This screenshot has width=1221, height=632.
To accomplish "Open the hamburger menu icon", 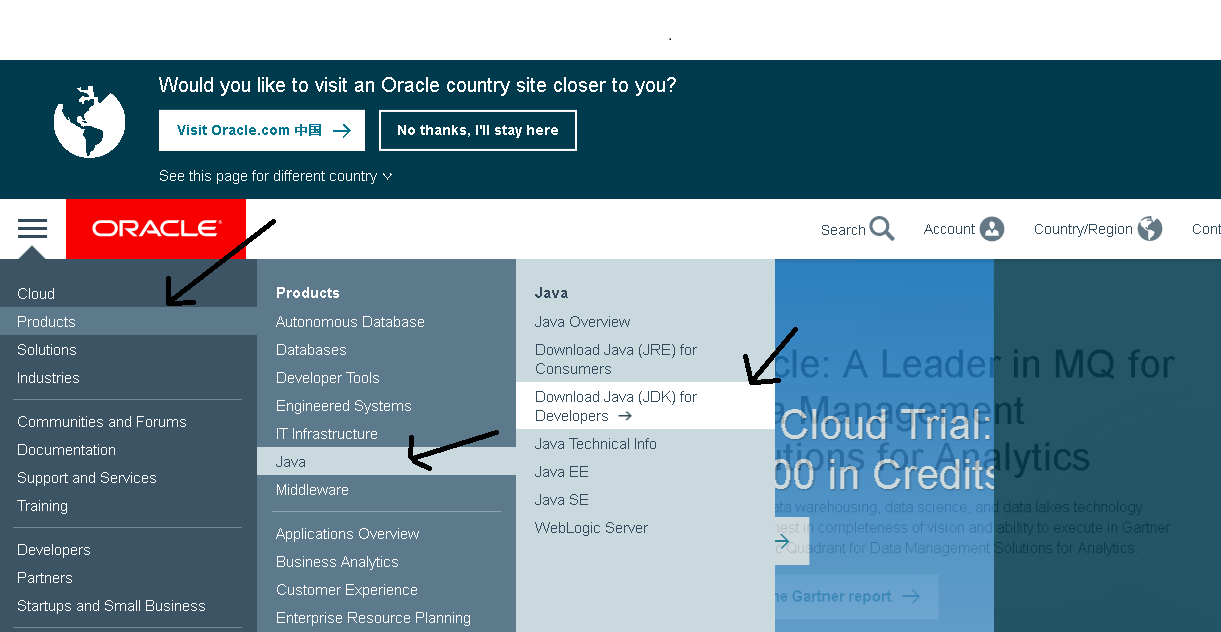I will click(32, 229).
